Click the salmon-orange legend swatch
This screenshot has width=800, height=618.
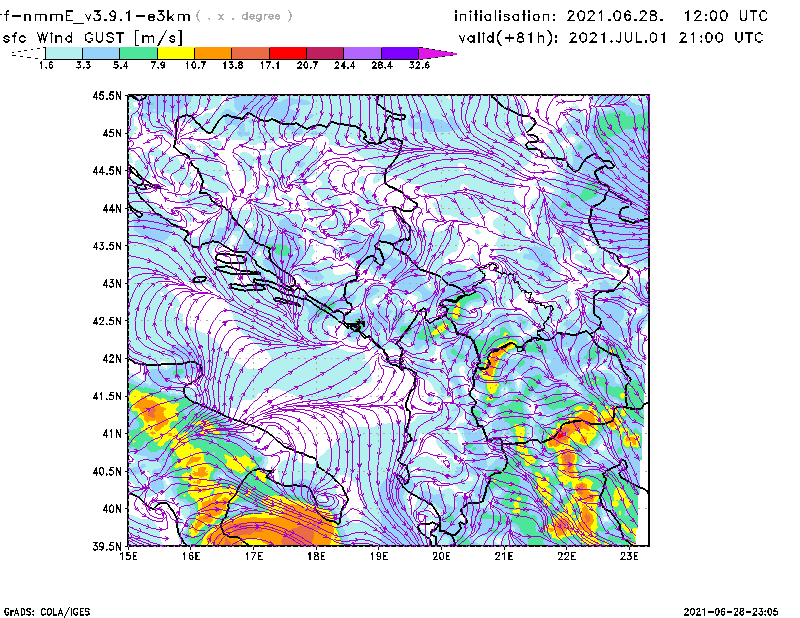251,53
